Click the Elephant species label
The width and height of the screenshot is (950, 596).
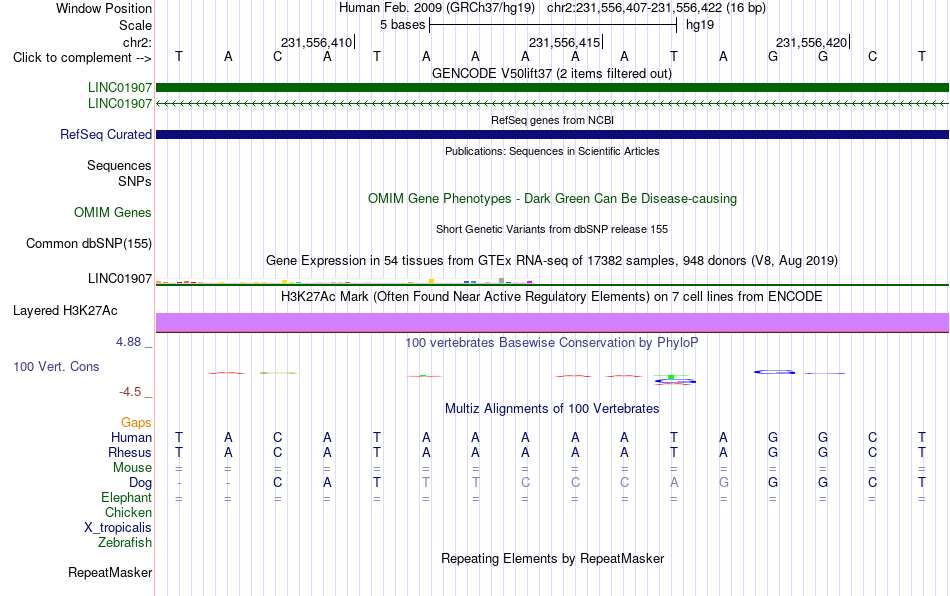coord(127,497)
